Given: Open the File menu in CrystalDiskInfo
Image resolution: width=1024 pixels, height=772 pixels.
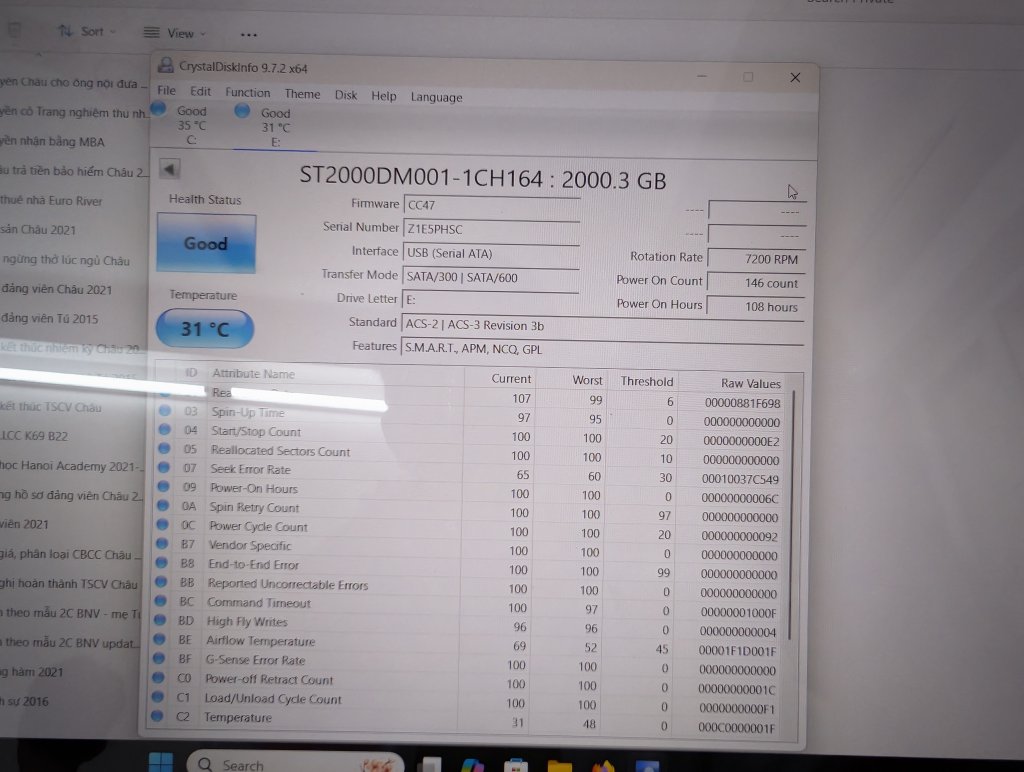Looking at the screenshot, I should (x=167, y=90).
